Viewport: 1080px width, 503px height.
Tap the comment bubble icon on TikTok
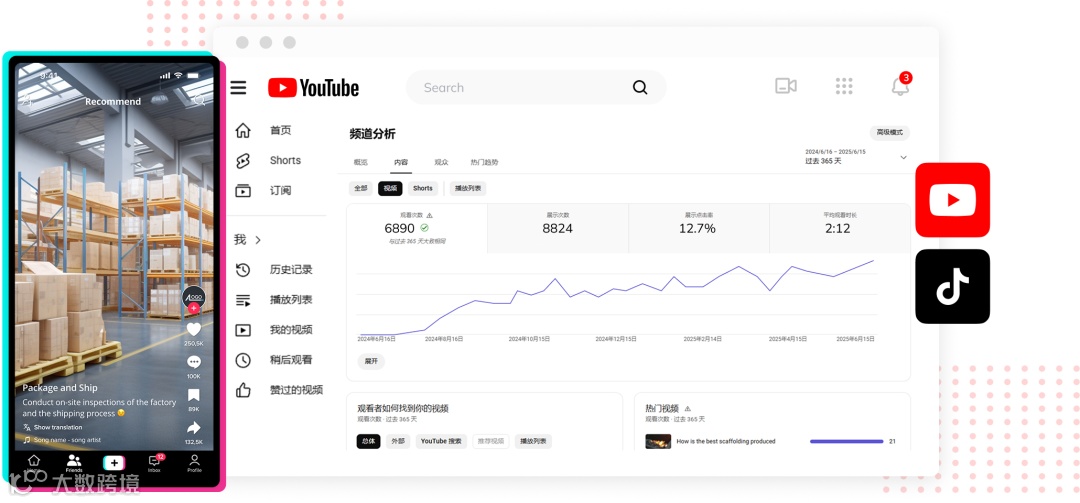(194, 362)
